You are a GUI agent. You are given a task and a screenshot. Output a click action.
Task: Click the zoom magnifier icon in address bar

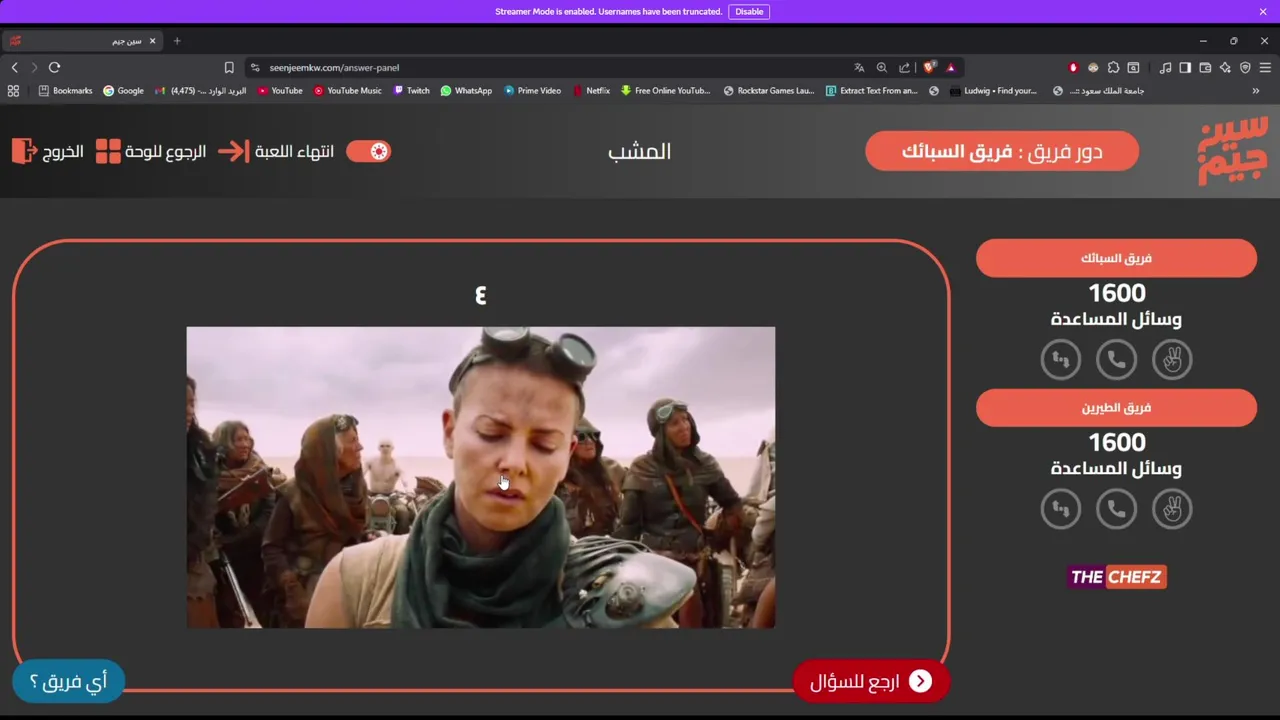882,67
